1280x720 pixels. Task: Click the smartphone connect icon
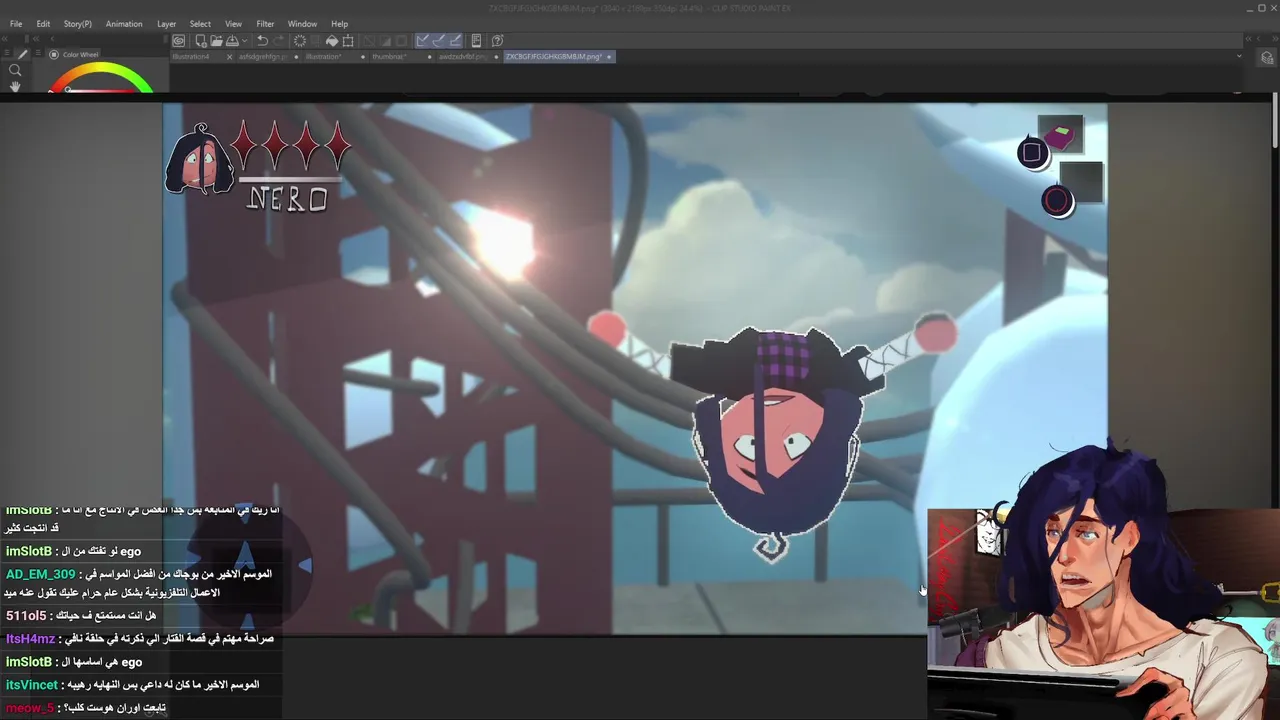click(477, 41)
